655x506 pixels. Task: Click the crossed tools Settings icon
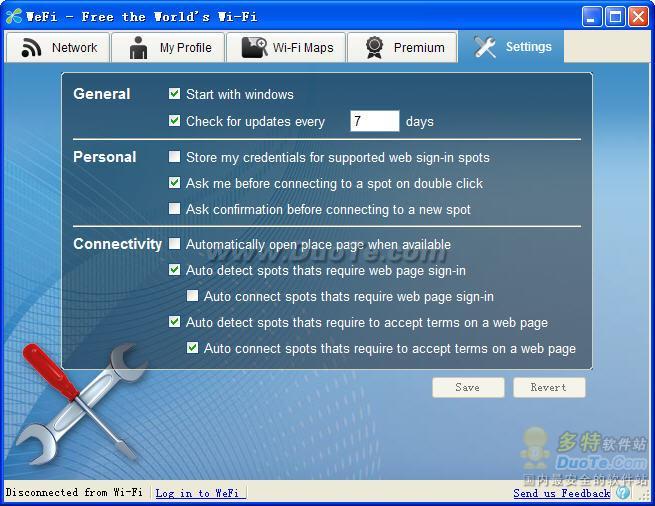[485, 46]
